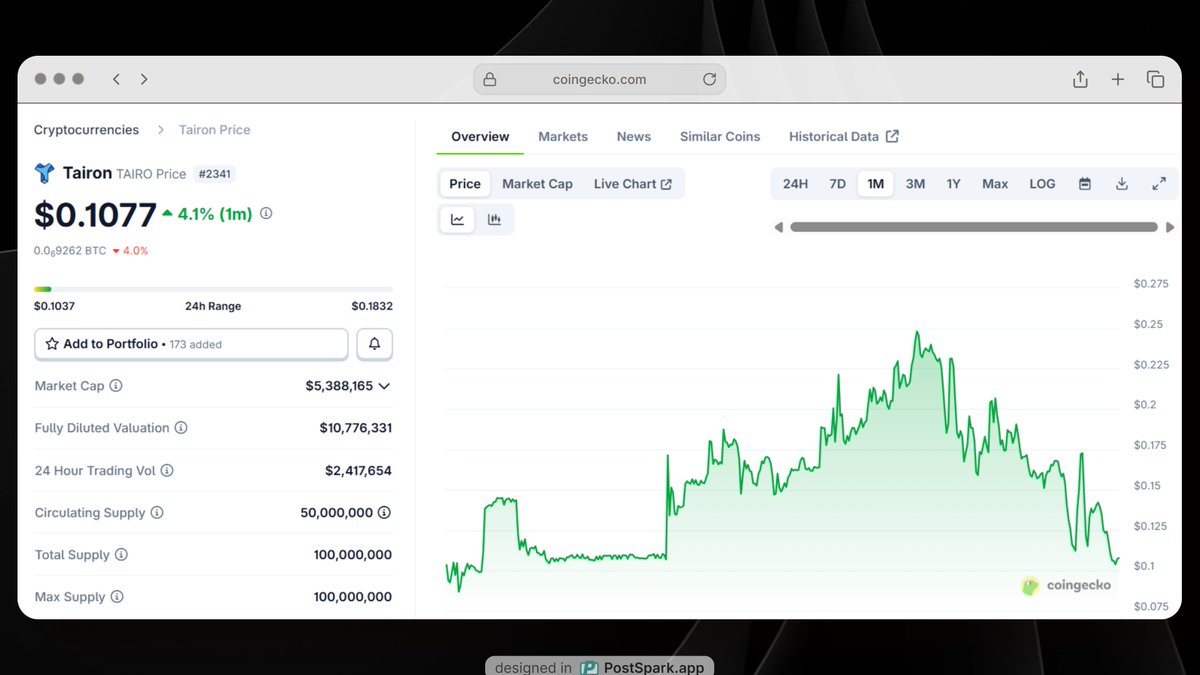Click the Fully Diluted Valuation info icon

[181, 428]
